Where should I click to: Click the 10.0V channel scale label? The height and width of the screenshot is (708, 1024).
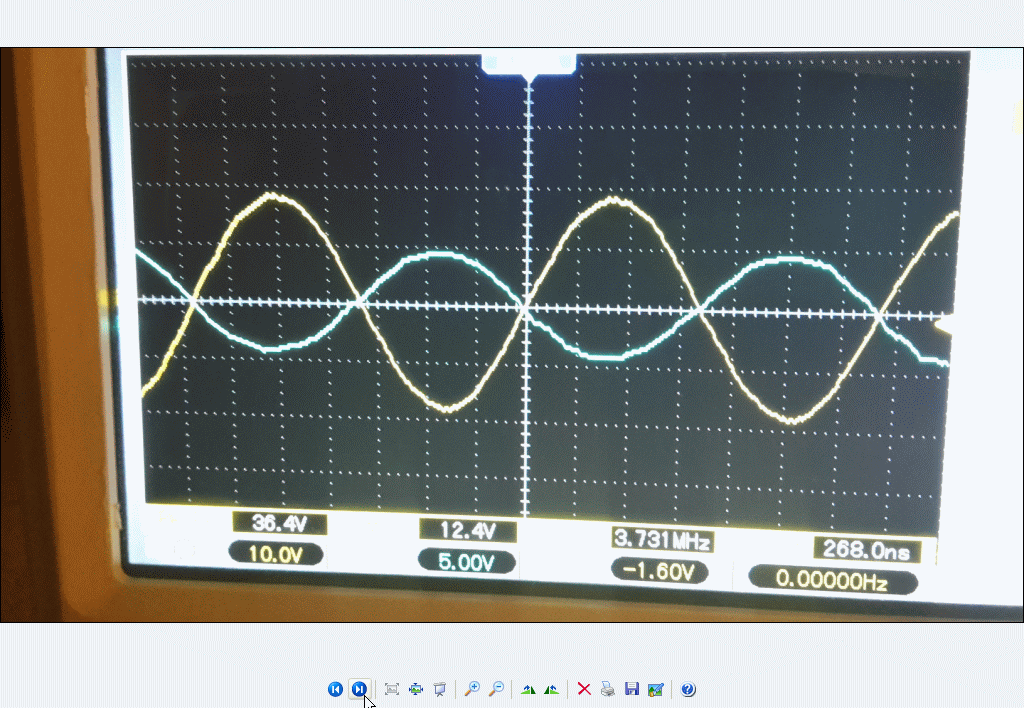tap(276, 553)
